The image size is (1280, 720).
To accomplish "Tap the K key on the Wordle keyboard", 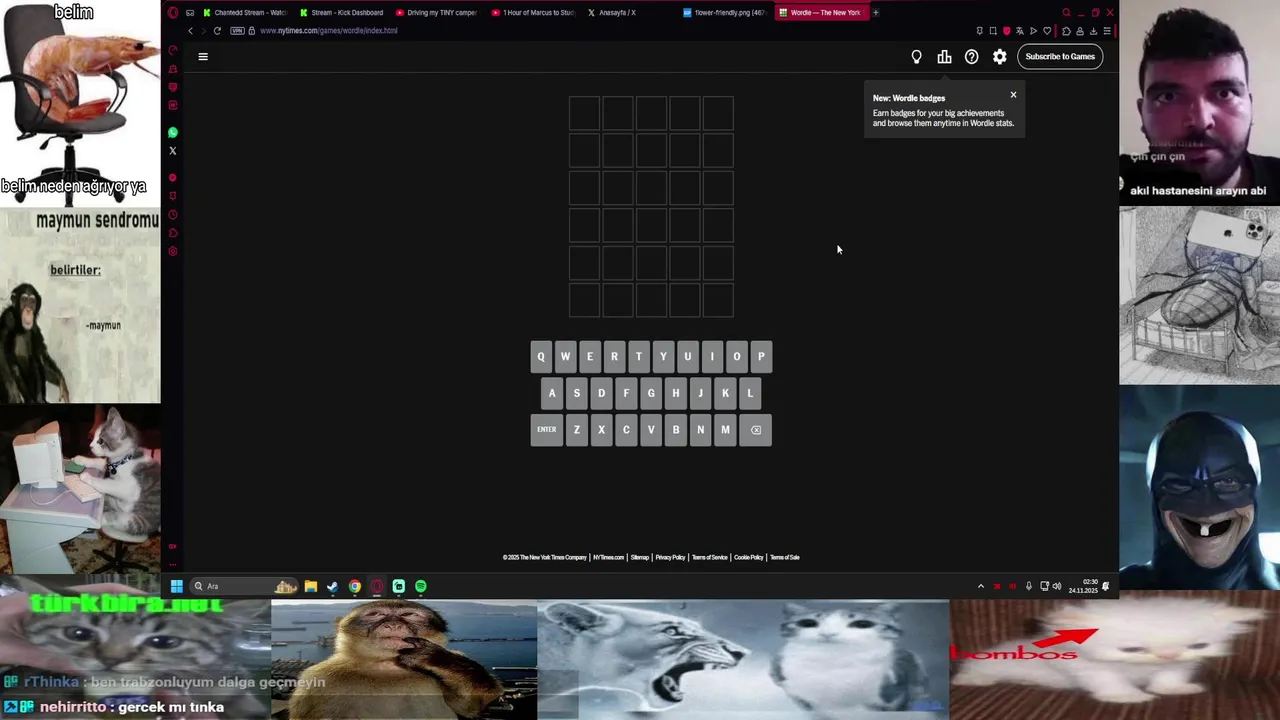I will click(x=725, y=393).
